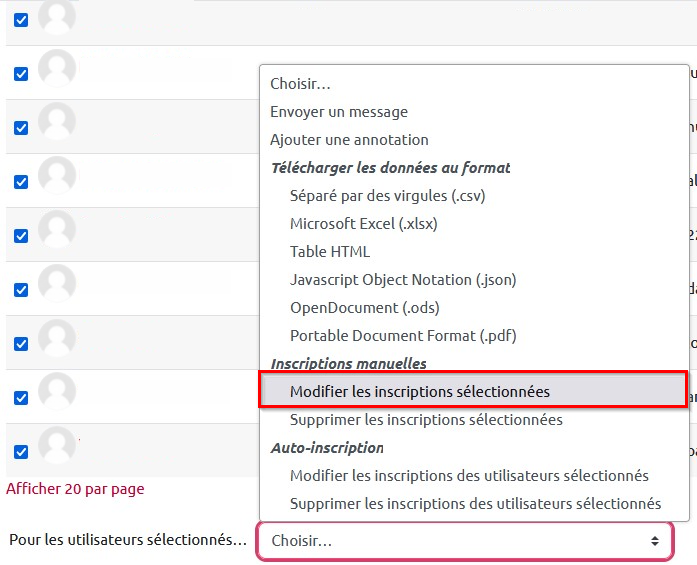The width and height of the screenshot is (697, 565).
Task: Toggle the checkbox in the second-to-last user row
Action: coord(21,398)
